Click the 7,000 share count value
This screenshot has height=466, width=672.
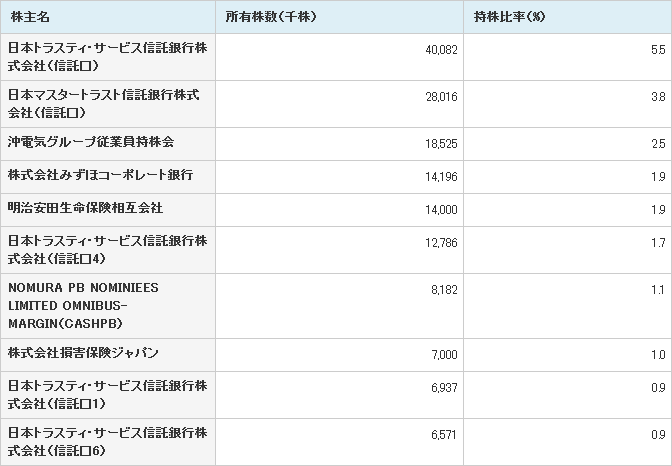(444, 355)
